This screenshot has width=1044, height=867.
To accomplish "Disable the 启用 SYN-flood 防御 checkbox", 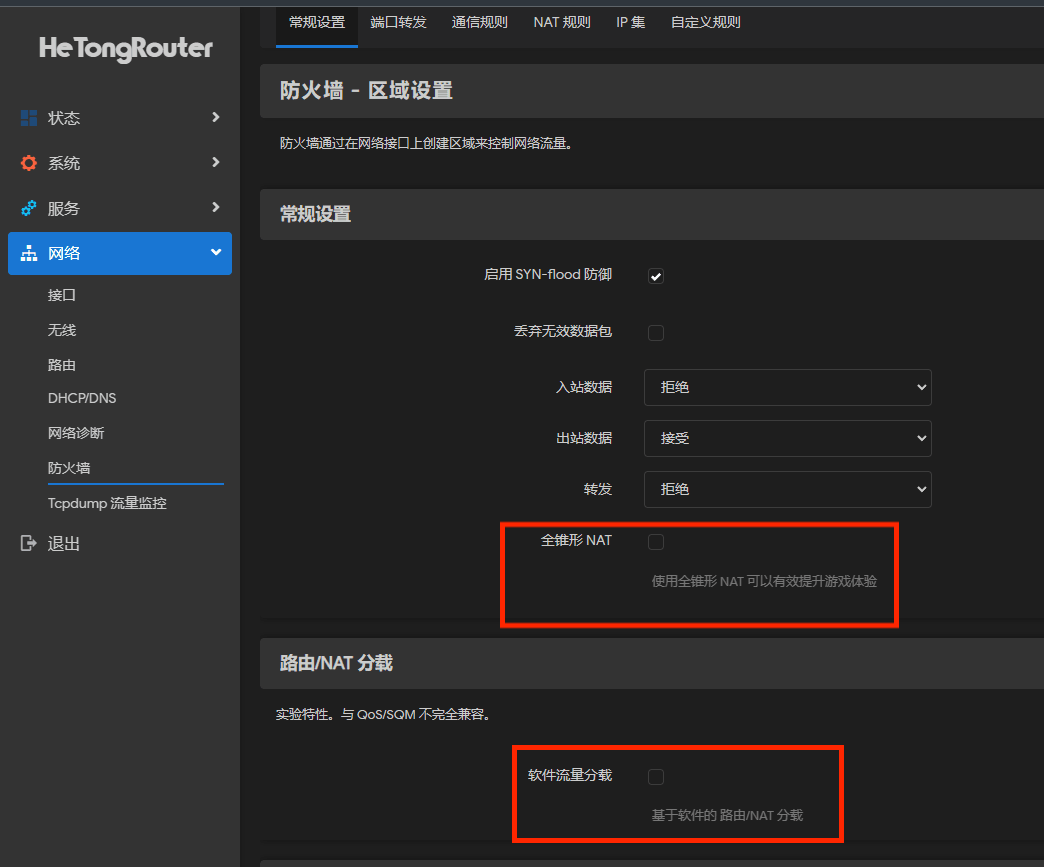I will [655, 274].
